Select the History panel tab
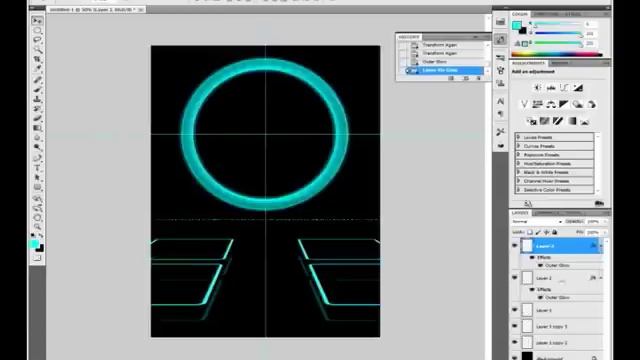This screenshot has width=640, height=360. point(409,37)
